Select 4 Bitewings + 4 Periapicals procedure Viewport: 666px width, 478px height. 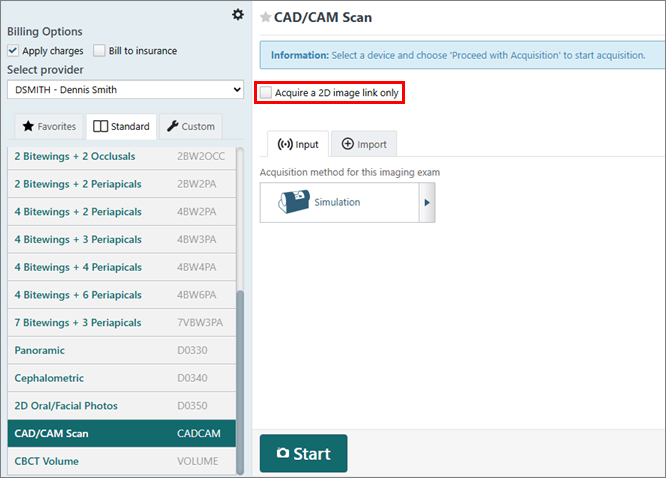[x=121, y=267]
